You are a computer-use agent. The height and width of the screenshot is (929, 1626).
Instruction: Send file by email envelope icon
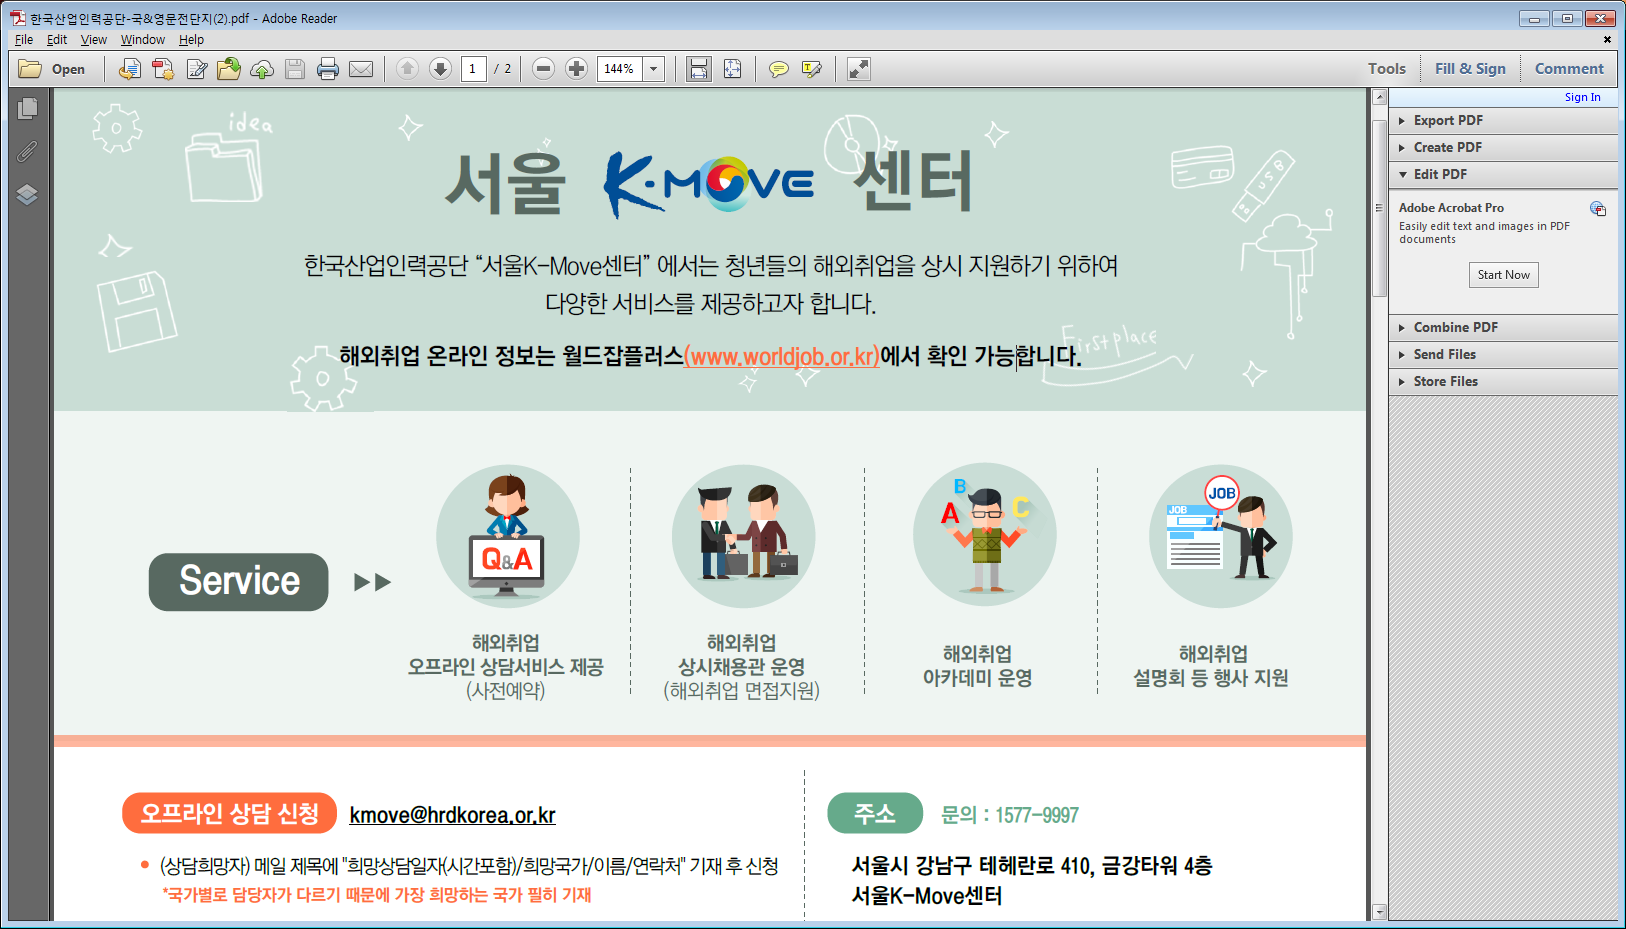(x=361, y=69)
